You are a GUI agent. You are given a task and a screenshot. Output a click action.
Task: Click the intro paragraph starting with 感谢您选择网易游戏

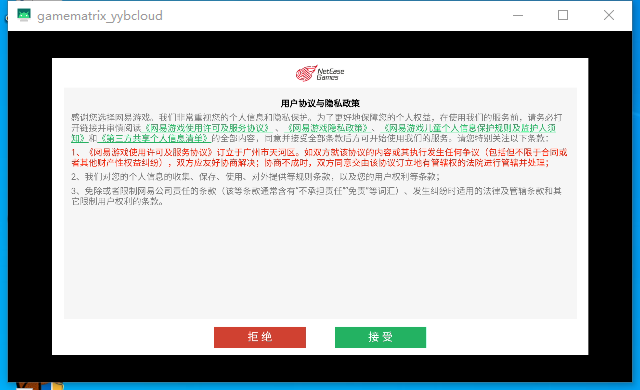[x=317, y=128]
